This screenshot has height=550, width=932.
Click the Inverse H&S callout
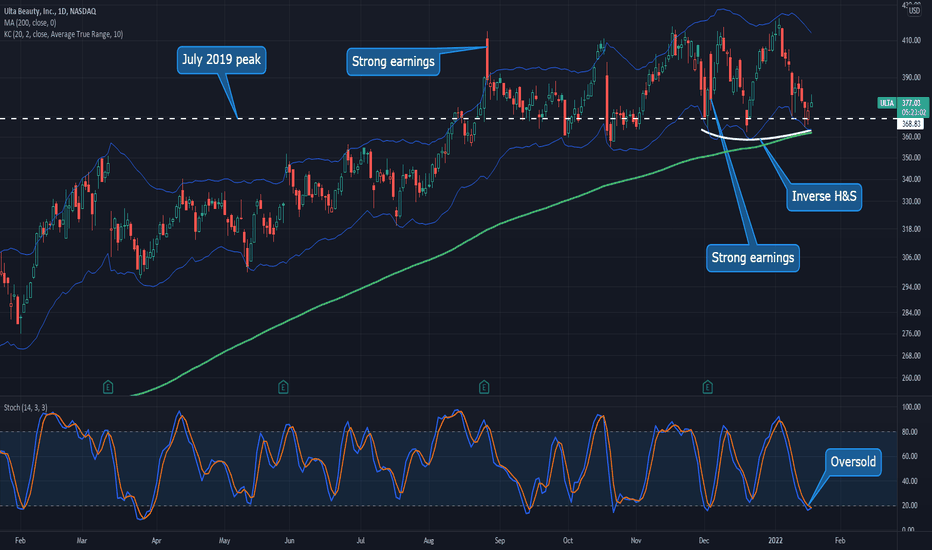(x=824, y=197)
